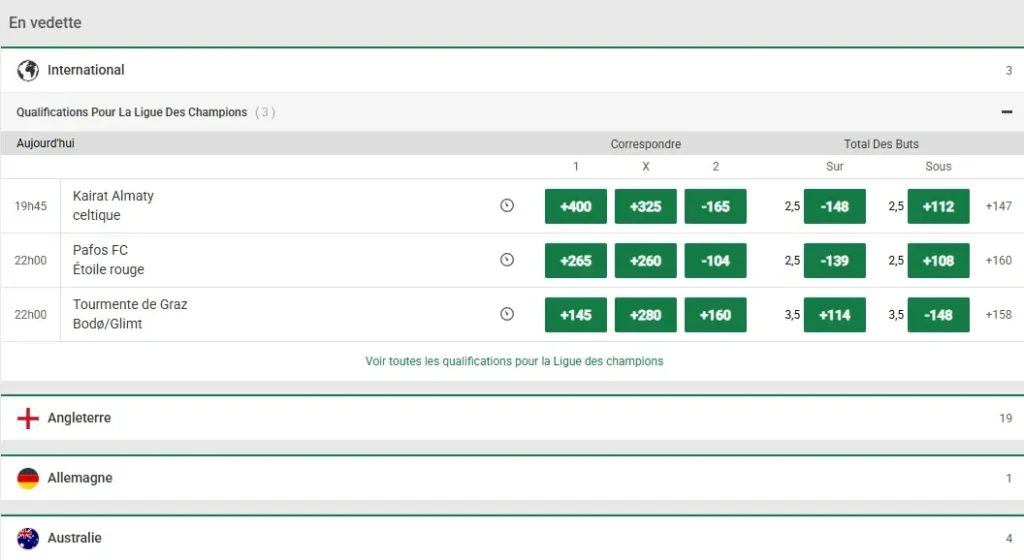Select -104 odds for Étoile rouge win
This screenshot has height=560, width=1024.
click(715, 260)
